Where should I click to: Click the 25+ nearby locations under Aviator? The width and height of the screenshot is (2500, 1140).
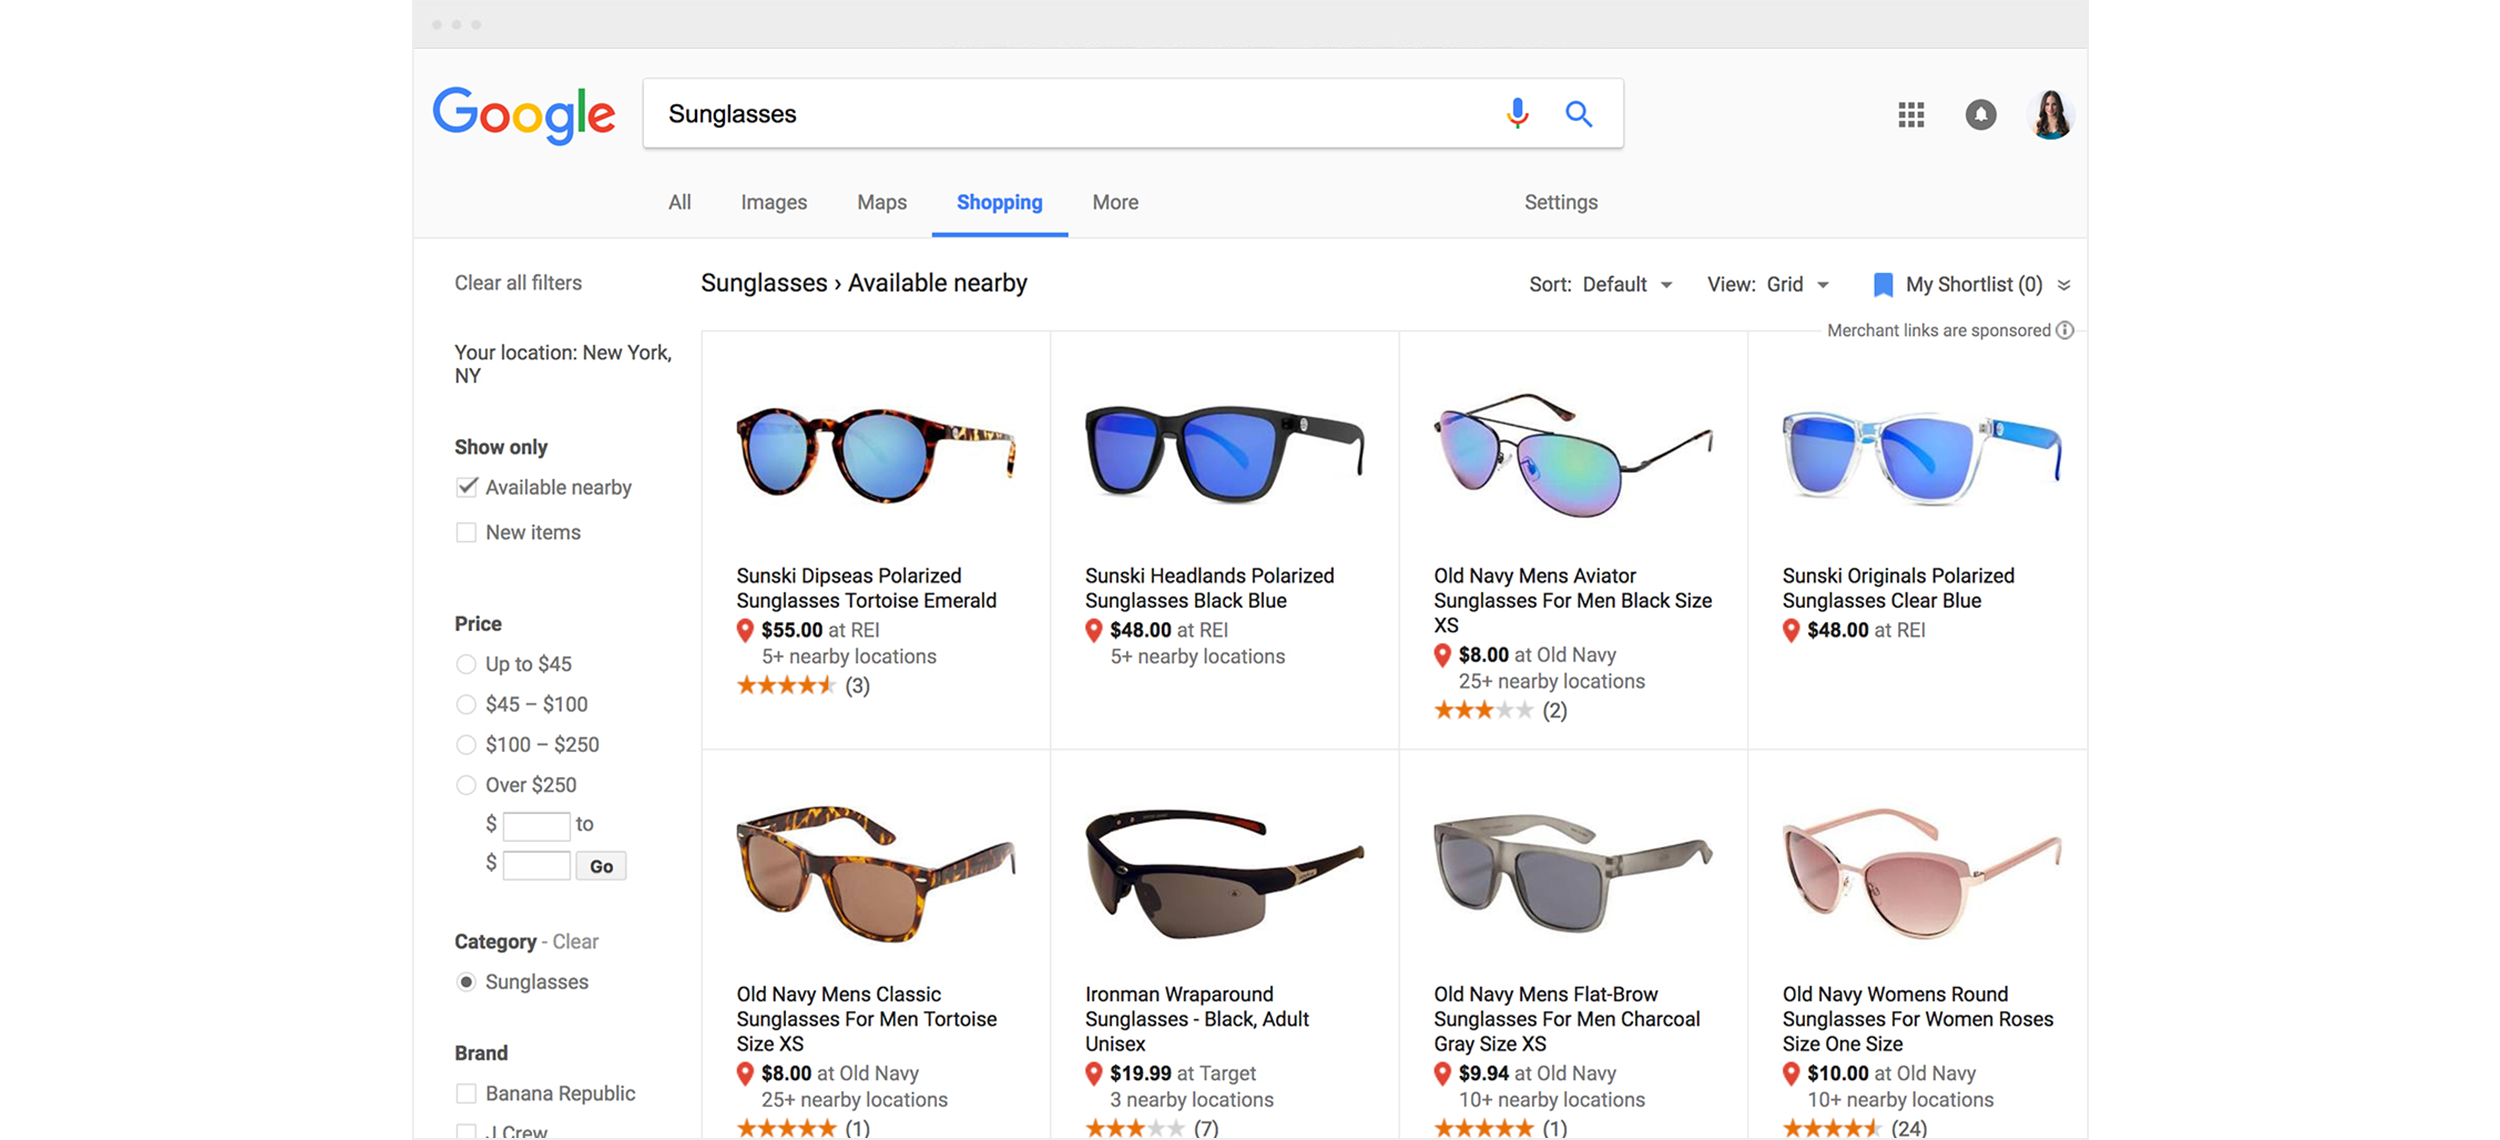click(x=1551, y=681)
